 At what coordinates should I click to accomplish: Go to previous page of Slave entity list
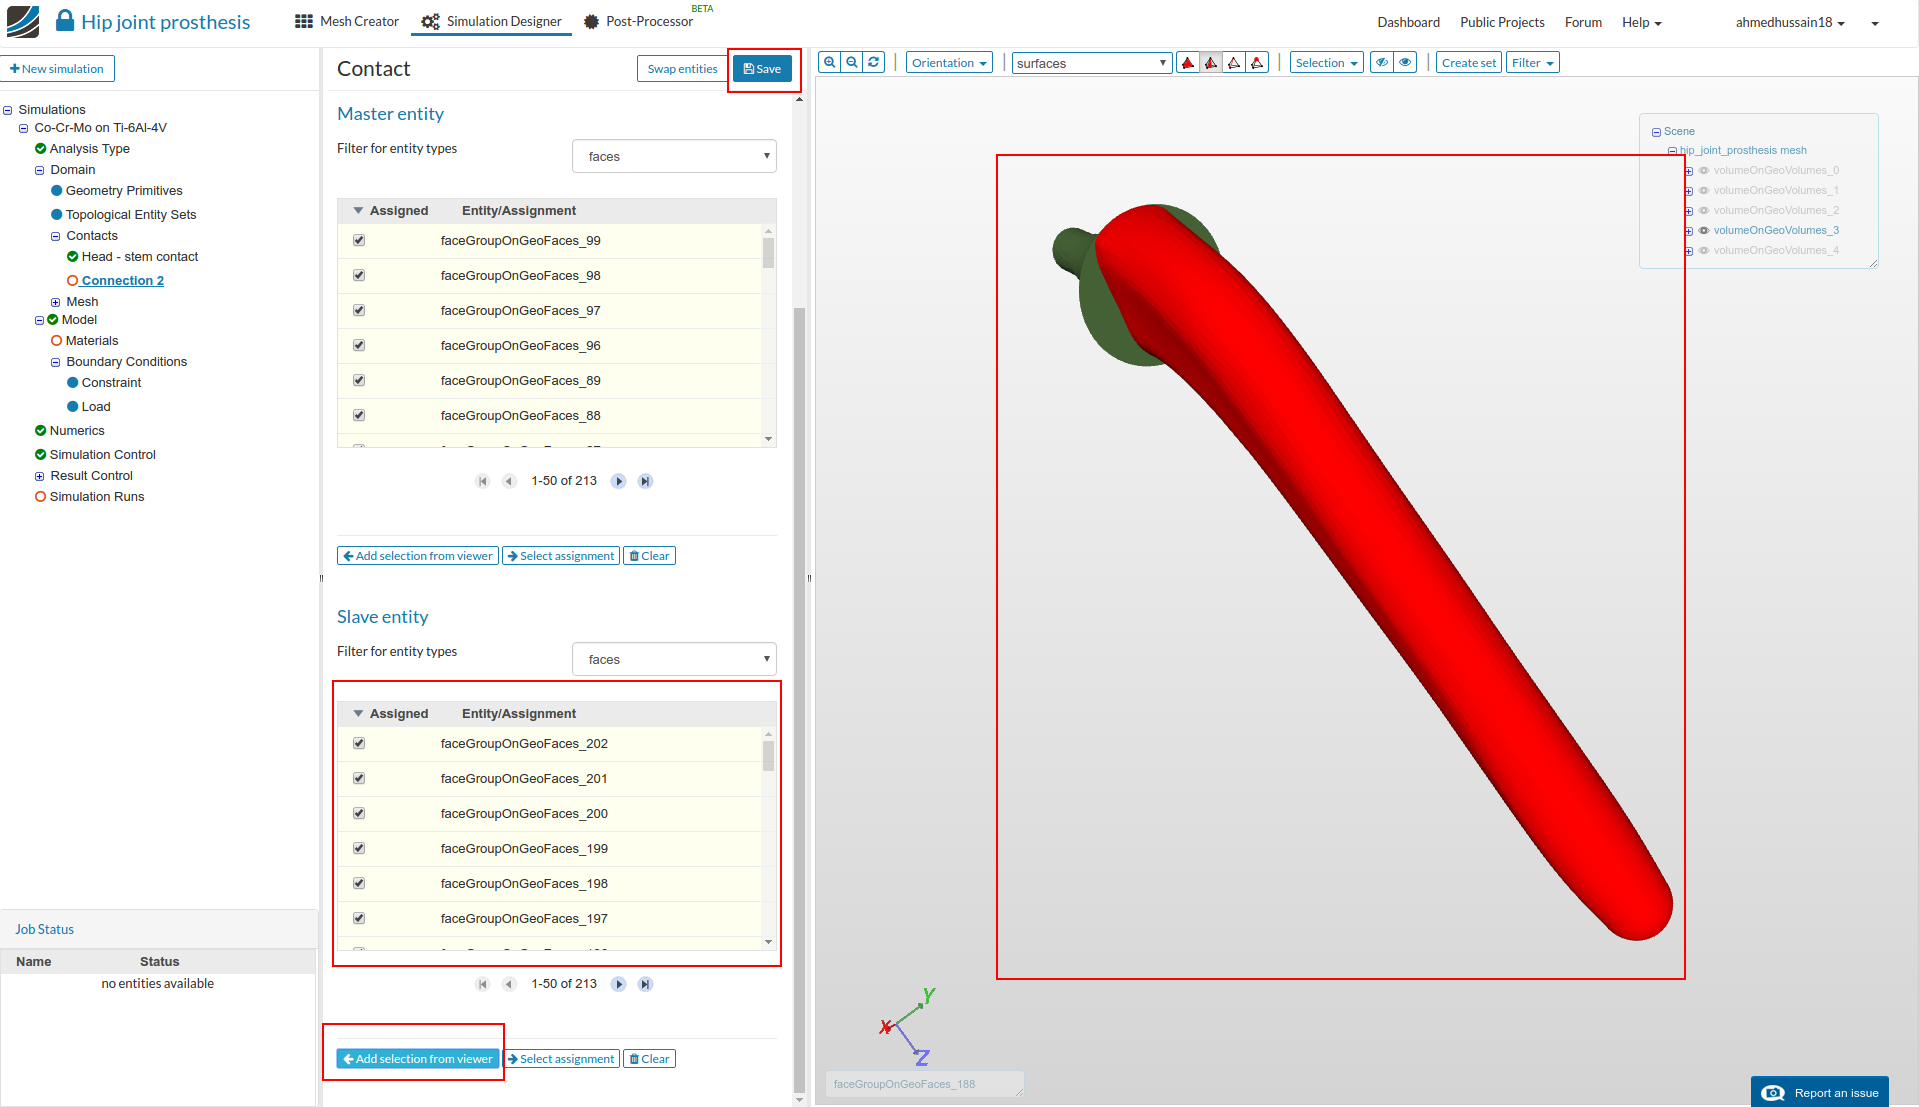509,984
